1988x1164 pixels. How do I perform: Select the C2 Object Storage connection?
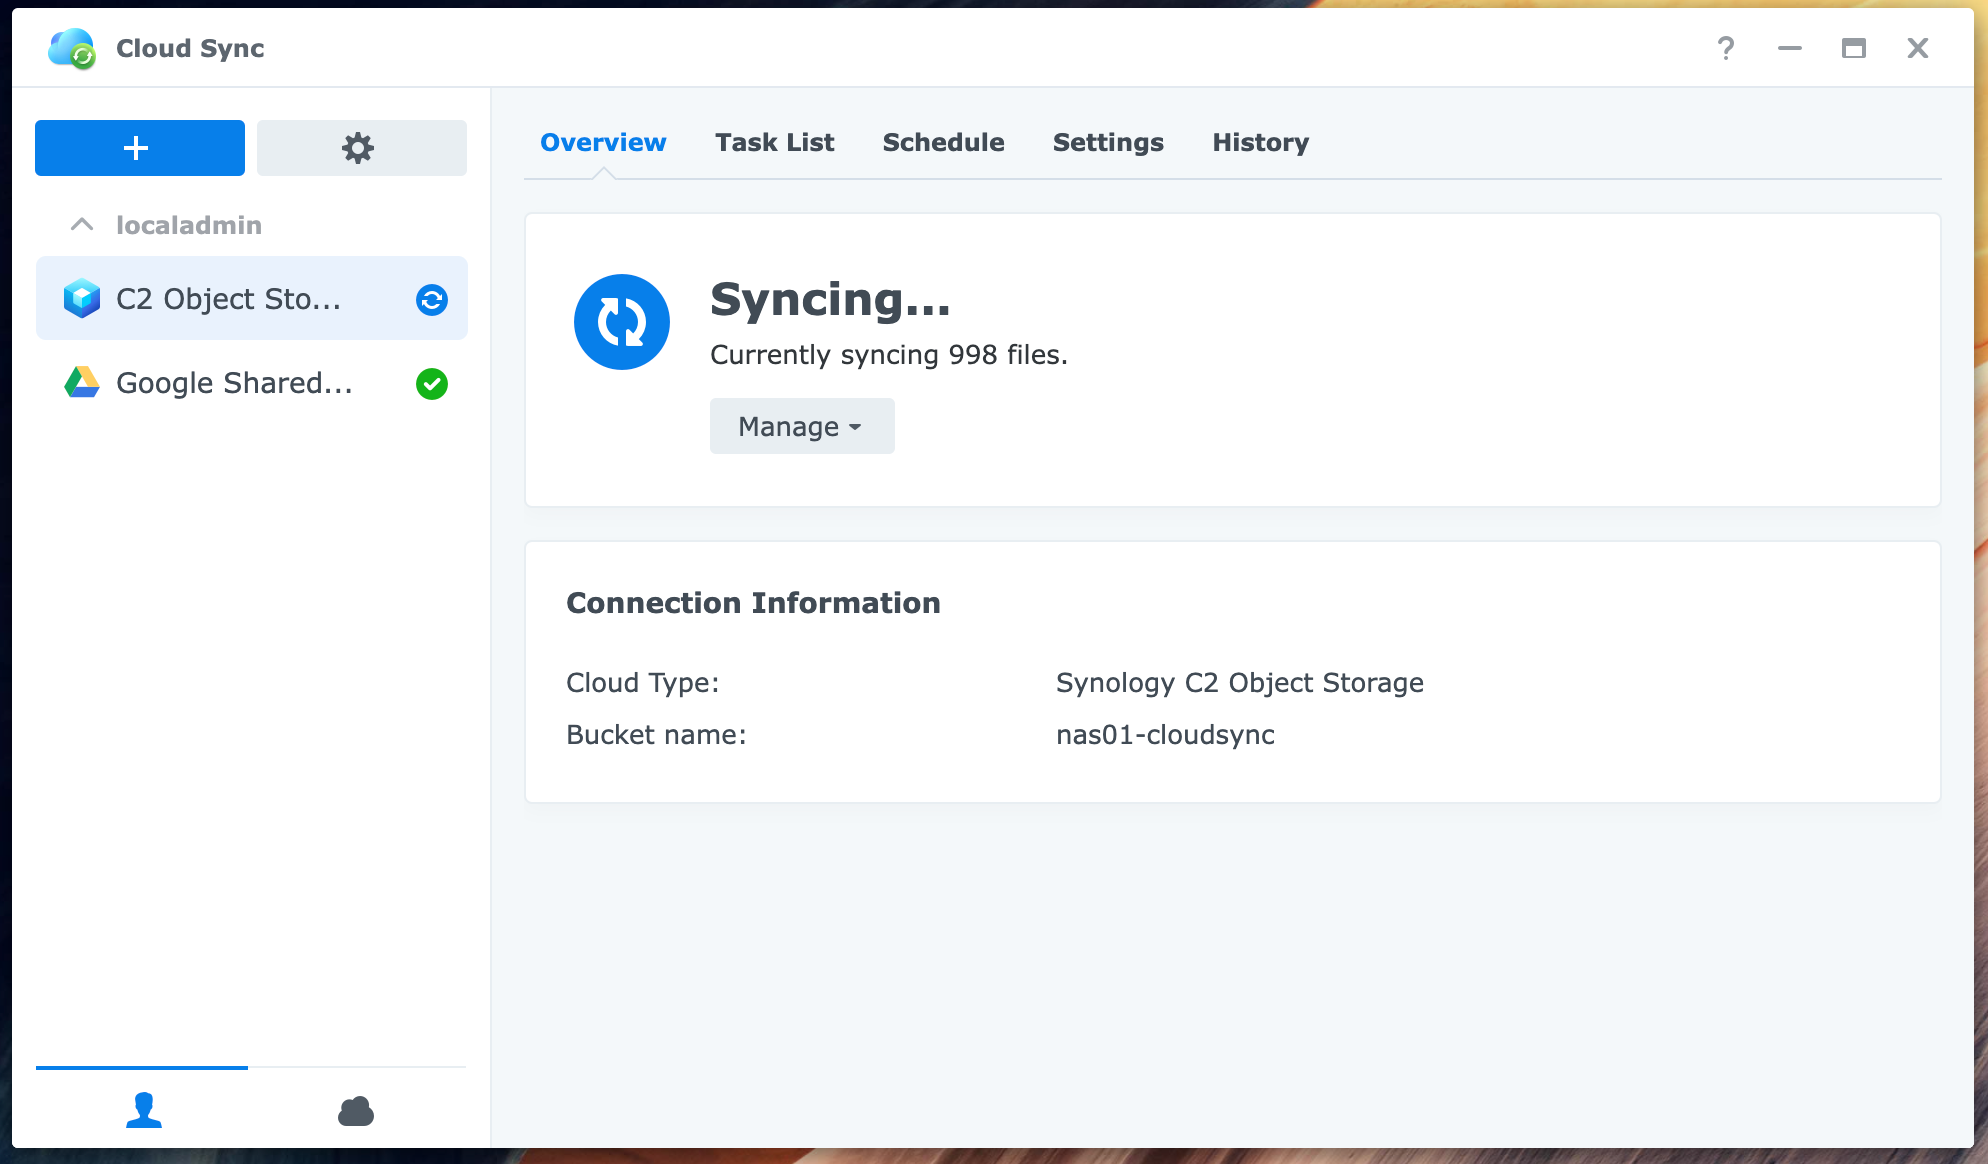(230, 298)
